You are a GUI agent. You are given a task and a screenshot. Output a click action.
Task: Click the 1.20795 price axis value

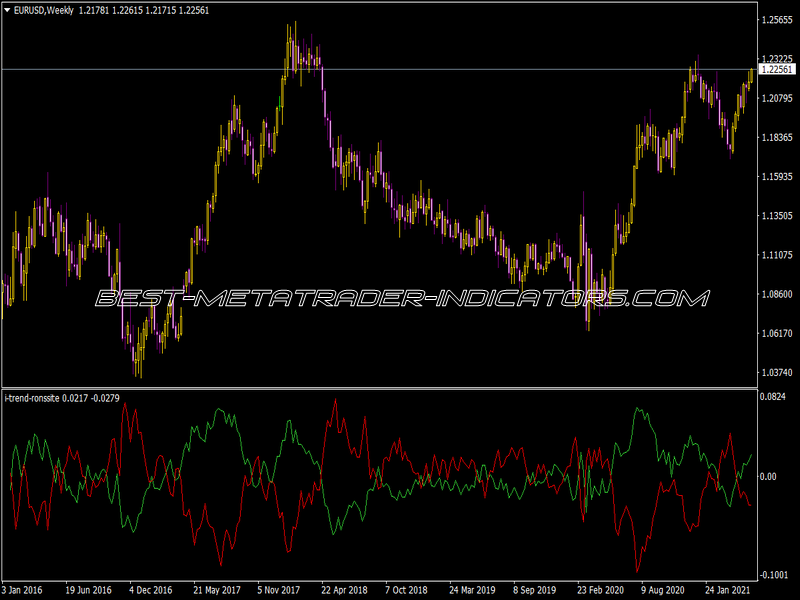(x=777, y=98)
